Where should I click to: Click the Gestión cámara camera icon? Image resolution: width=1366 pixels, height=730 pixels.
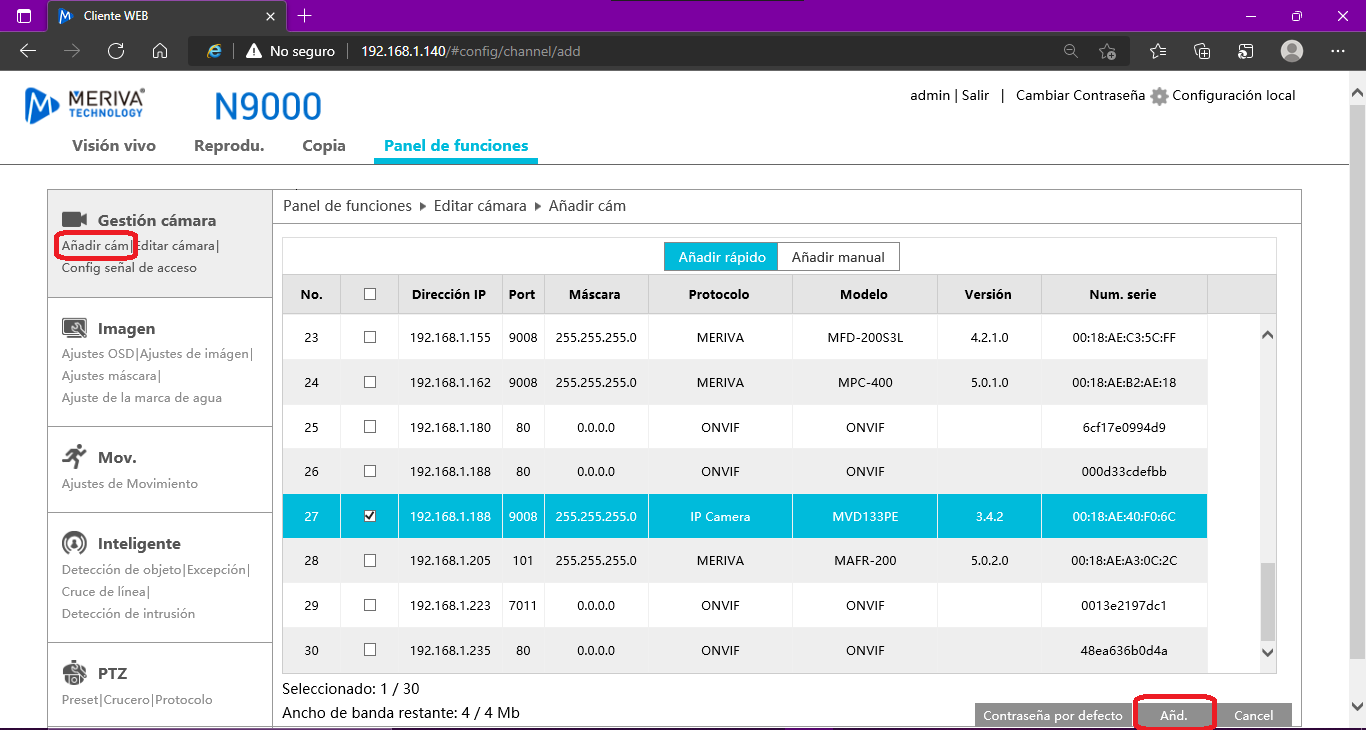(75, 220)
